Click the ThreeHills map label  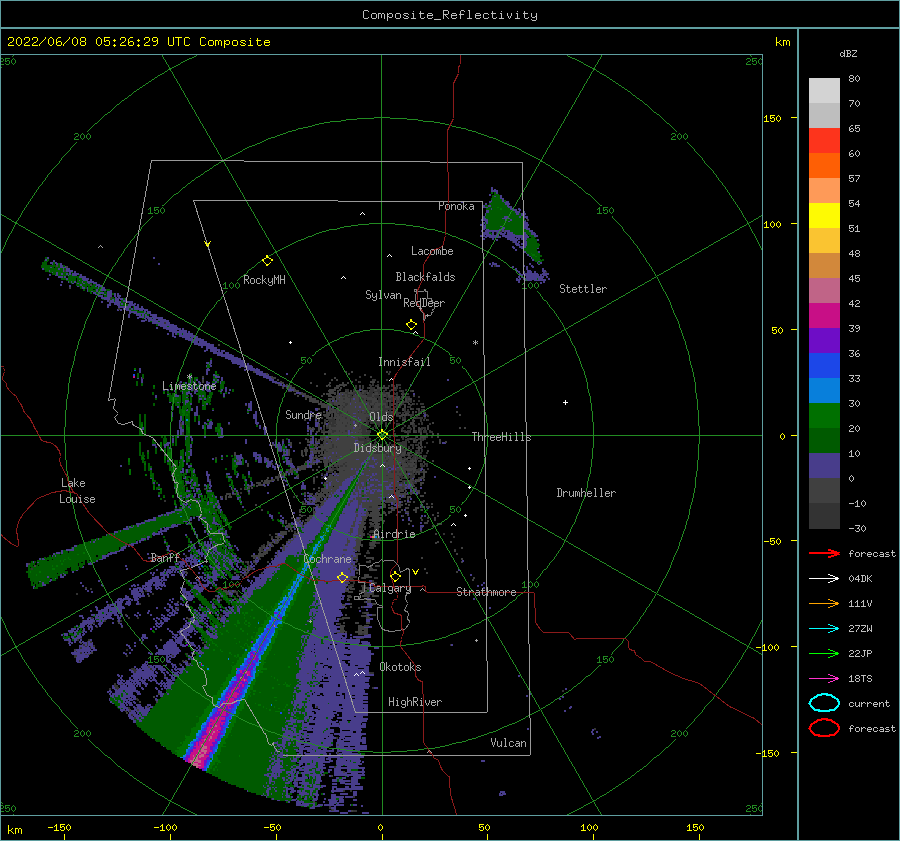click(x=502, y=437)
